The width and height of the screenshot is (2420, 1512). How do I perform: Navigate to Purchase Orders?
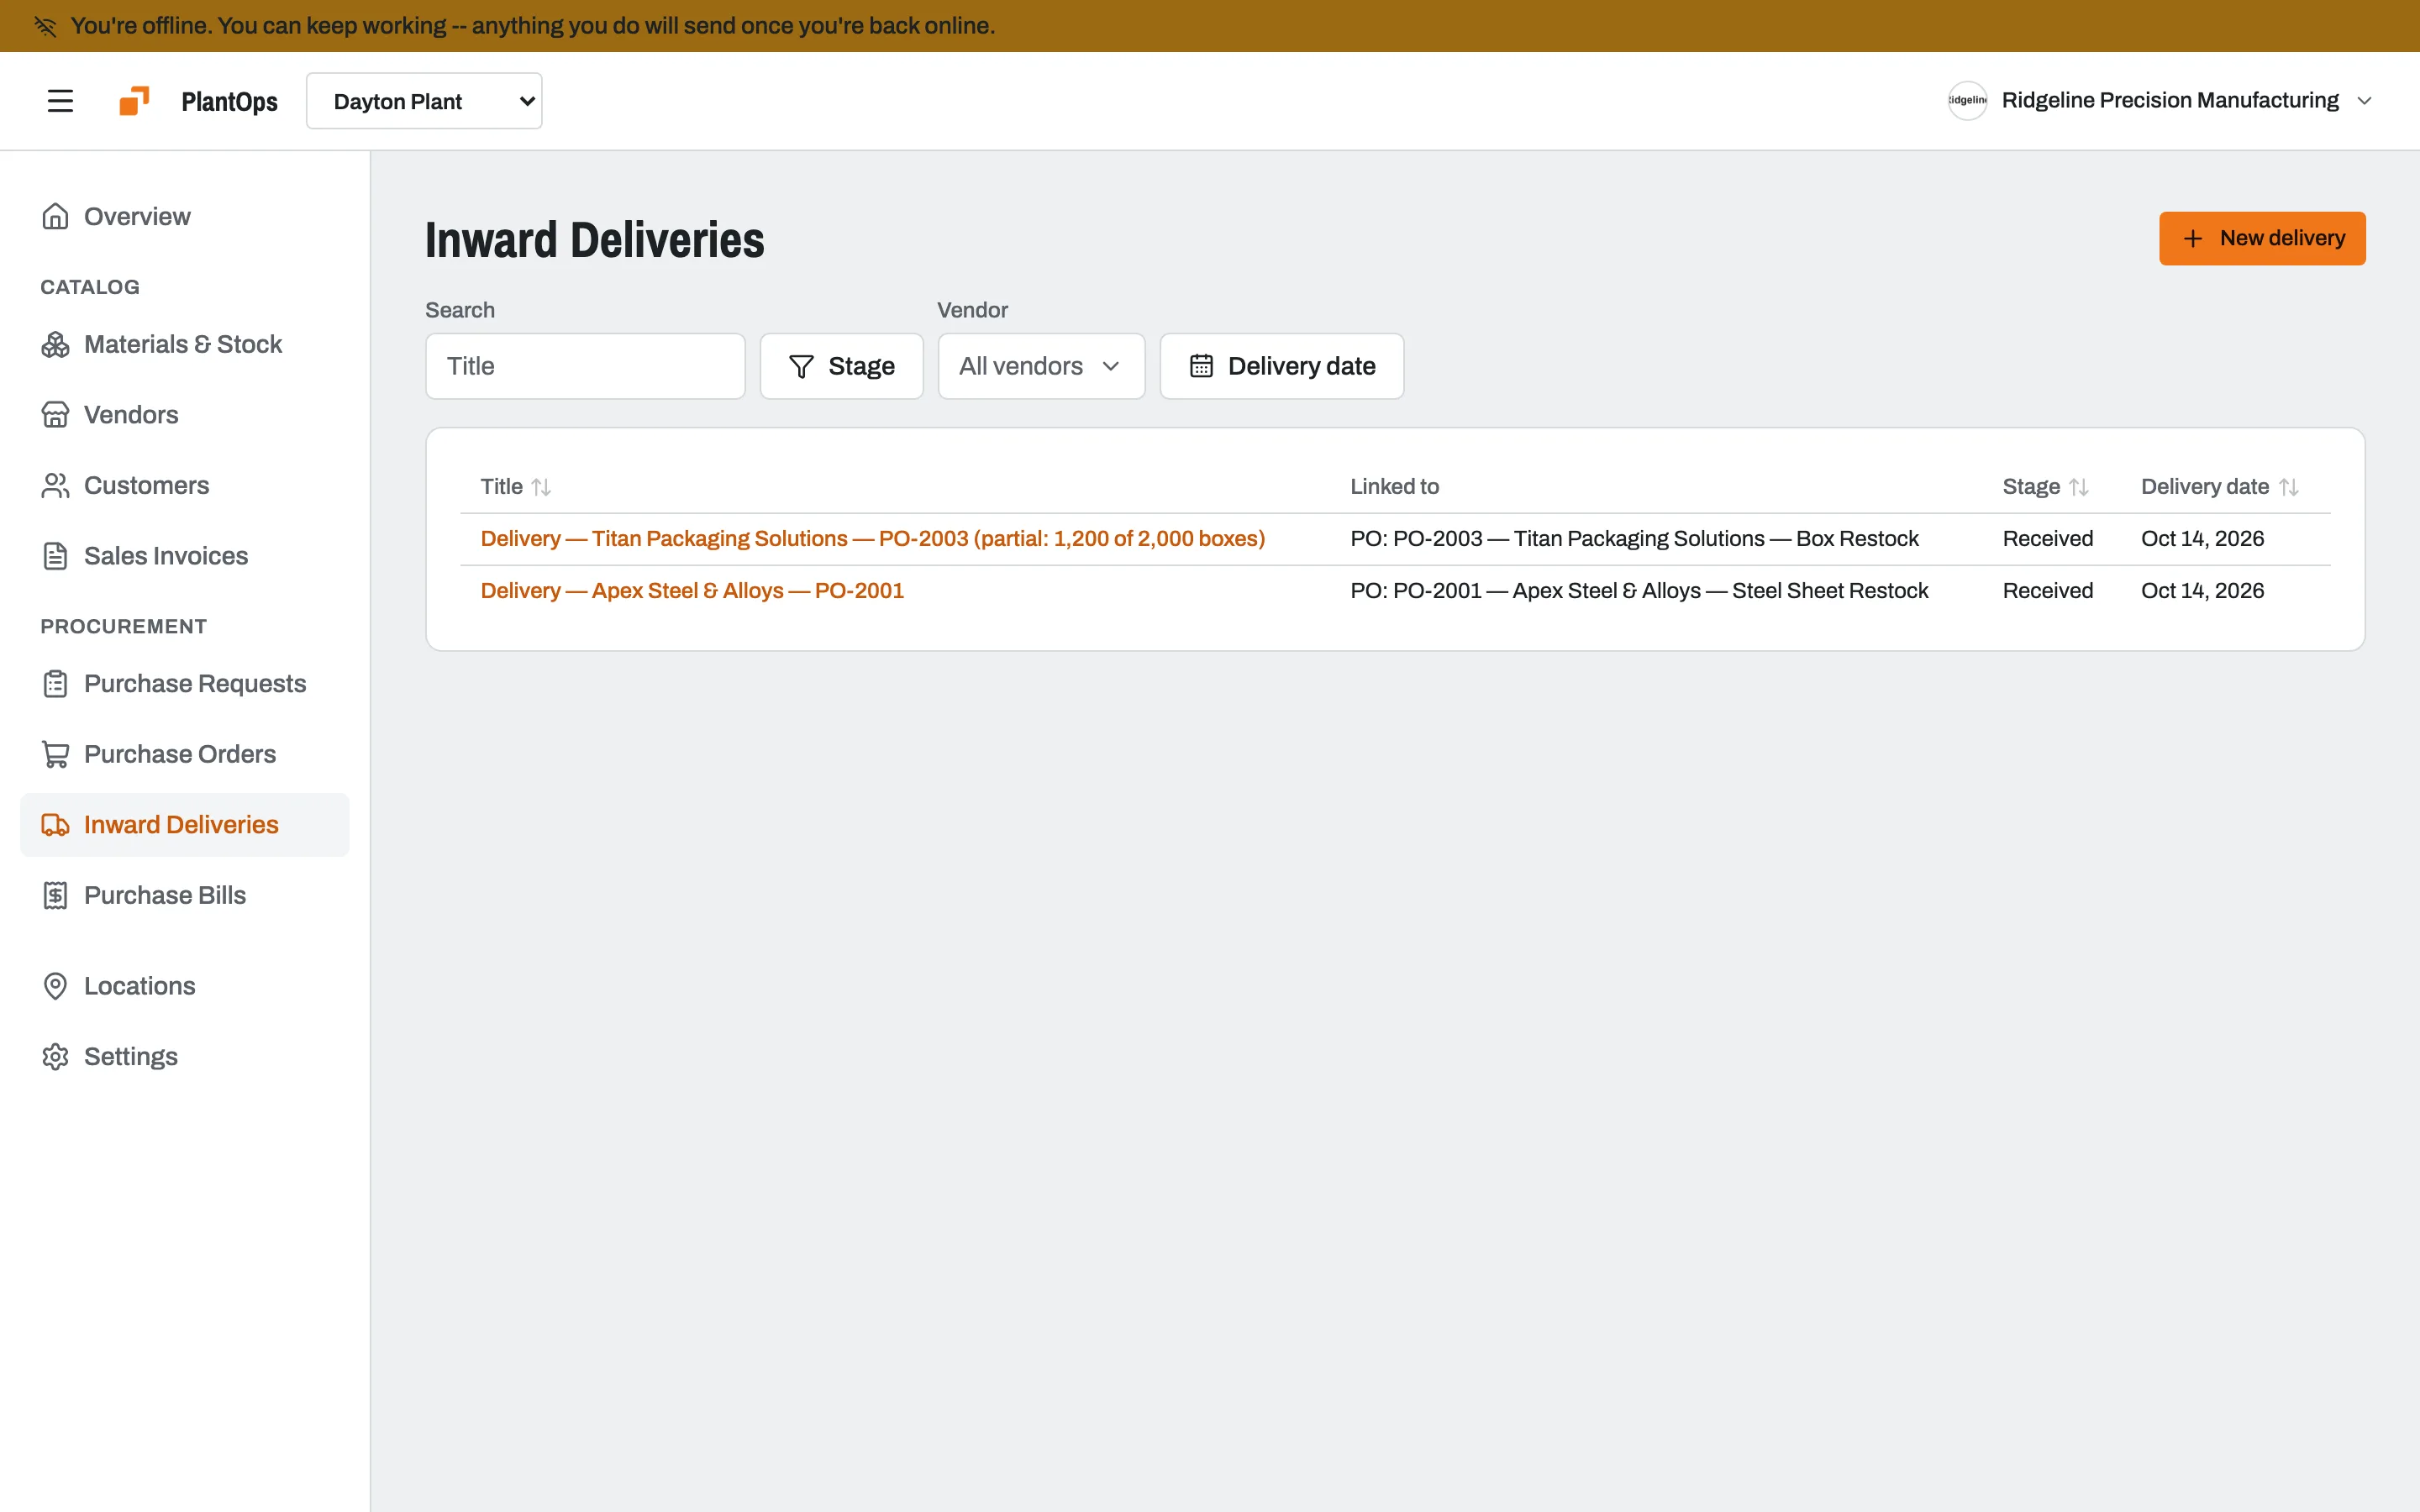tap(185, 754)
